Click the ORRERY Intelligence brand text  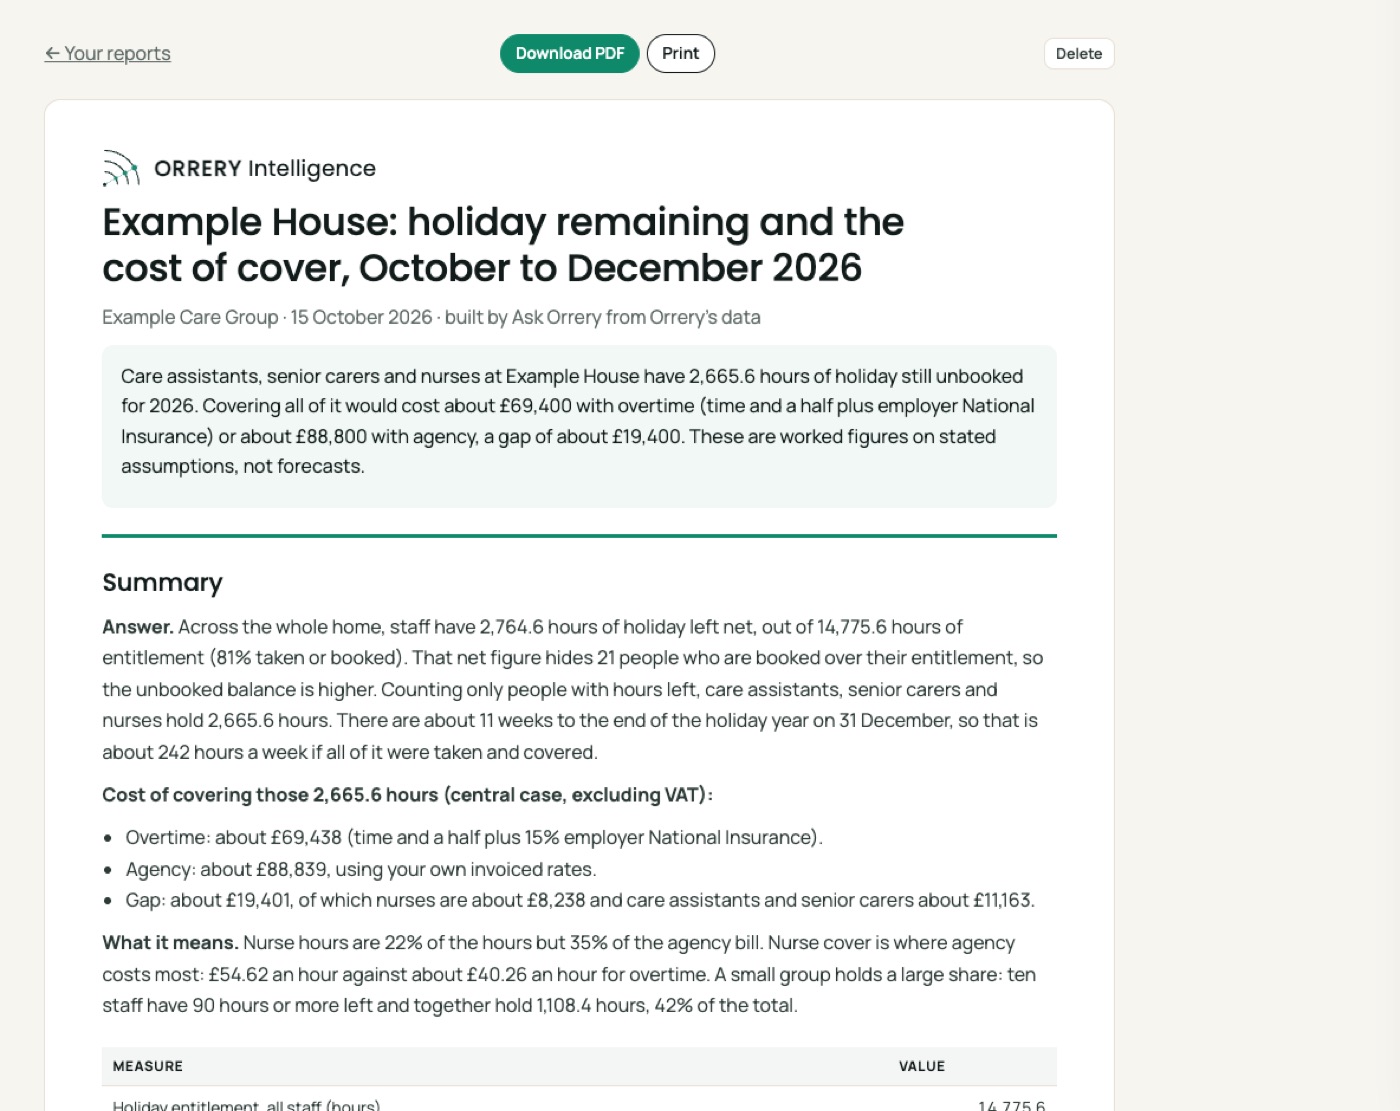265,168
